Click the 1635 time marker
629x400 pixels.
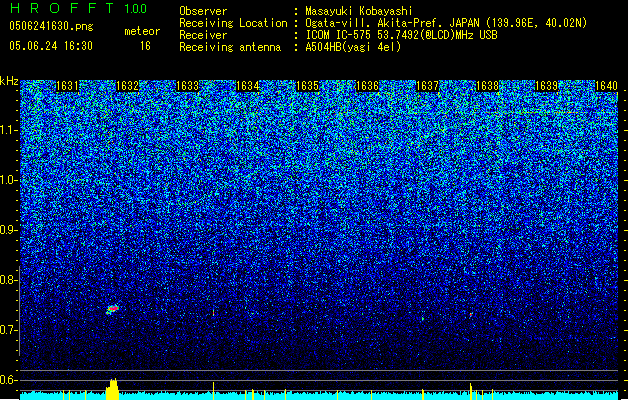[x=307, y=86]
